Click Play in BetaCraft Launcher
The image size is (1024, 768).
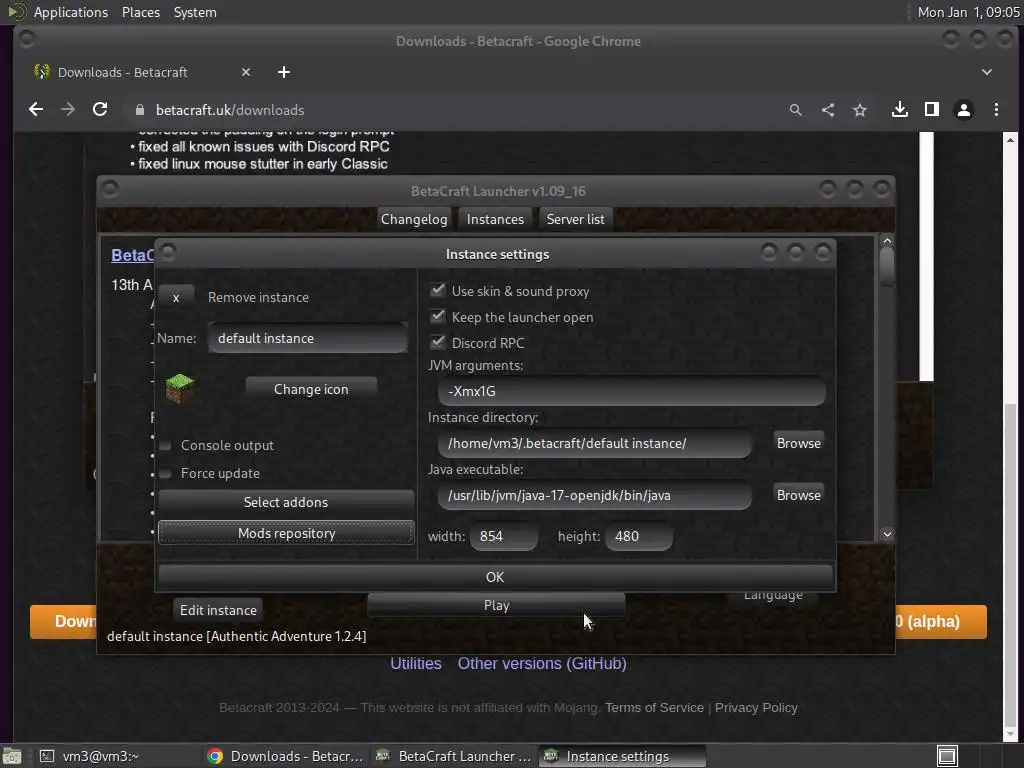(496, 605)
